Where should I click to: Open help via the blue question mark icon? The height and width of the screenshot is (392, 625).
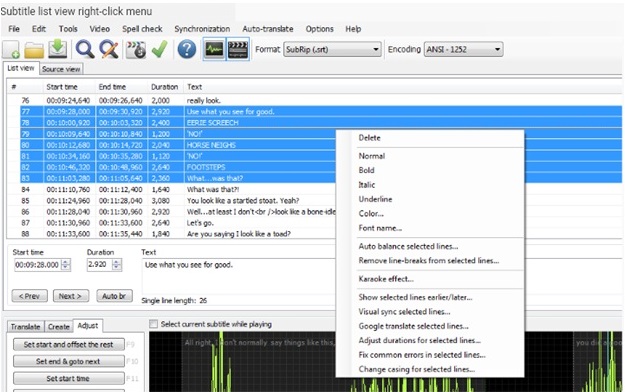[187, 50]
